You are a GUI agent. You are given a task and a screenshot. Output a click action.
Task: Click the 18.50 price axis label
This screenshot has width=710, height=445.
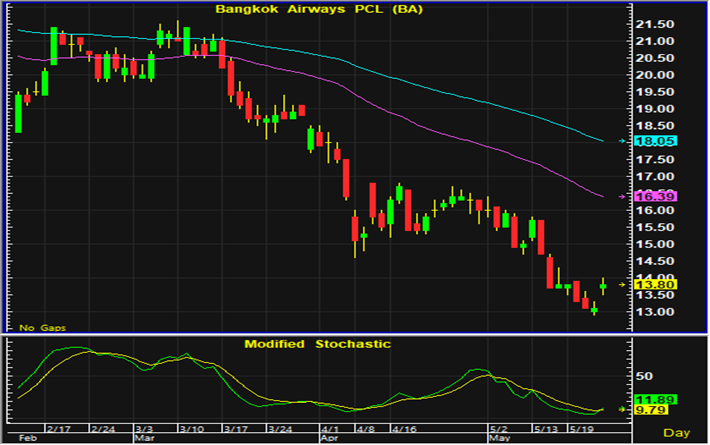tap(655, 126)
